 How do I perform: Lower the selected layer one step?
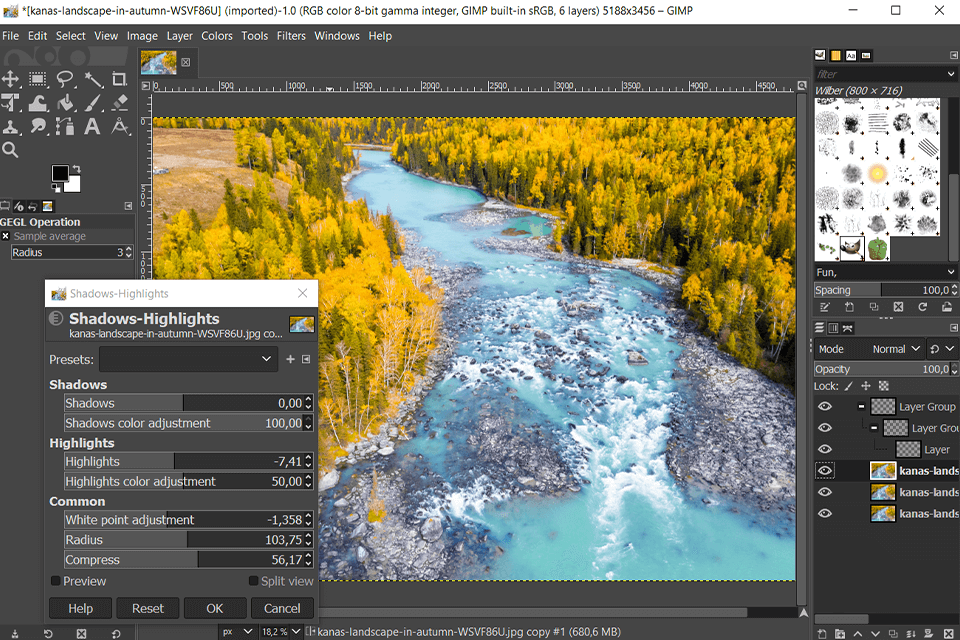876,634
